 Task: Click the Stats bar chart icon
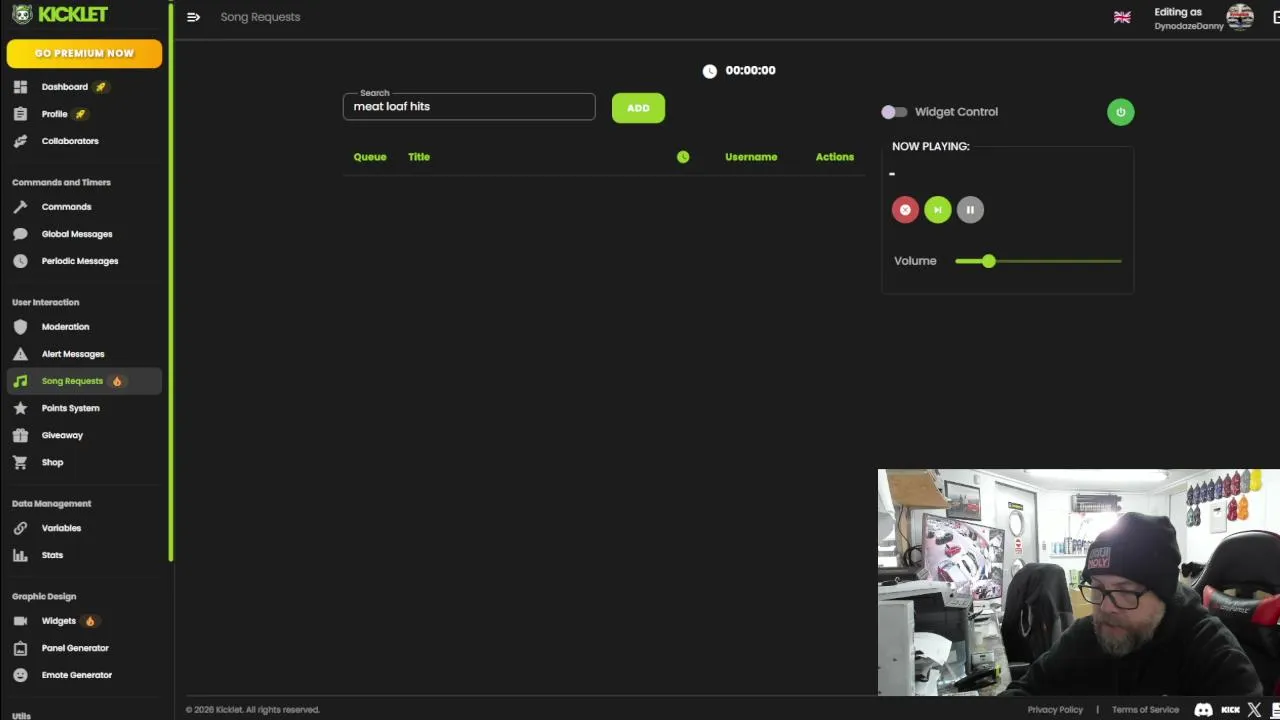pos(20,555)
